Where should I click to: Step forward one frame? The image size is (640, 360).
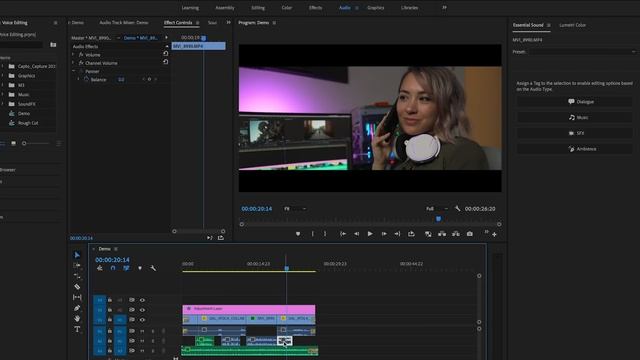point(384,234)
